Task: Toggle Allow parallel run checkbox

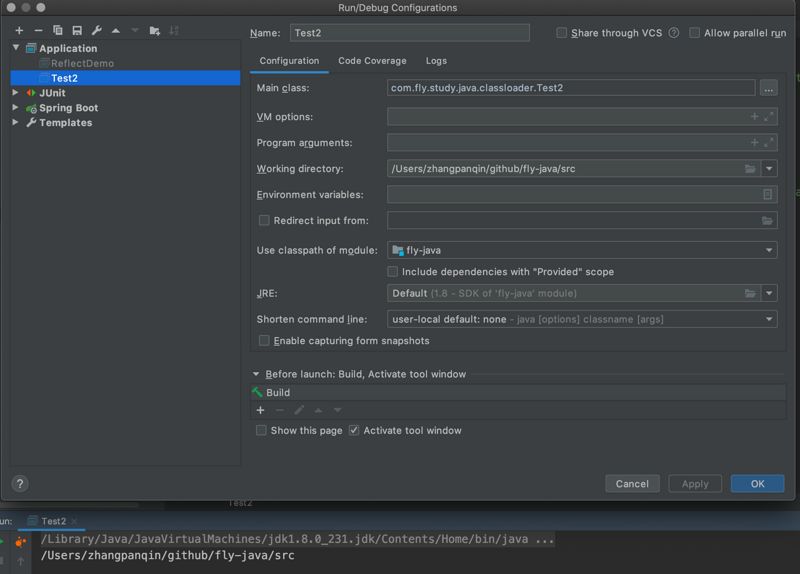Action: [694, 33]
